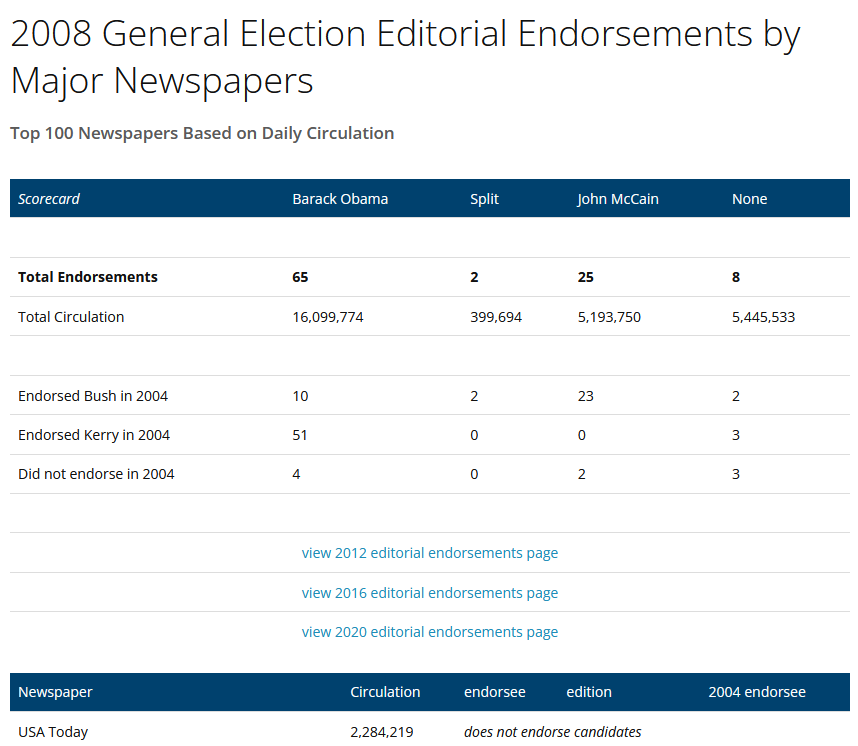858x746 pixels.
Task: Open the 2012 editorial endorsements page link
Action: click(429, 553)
